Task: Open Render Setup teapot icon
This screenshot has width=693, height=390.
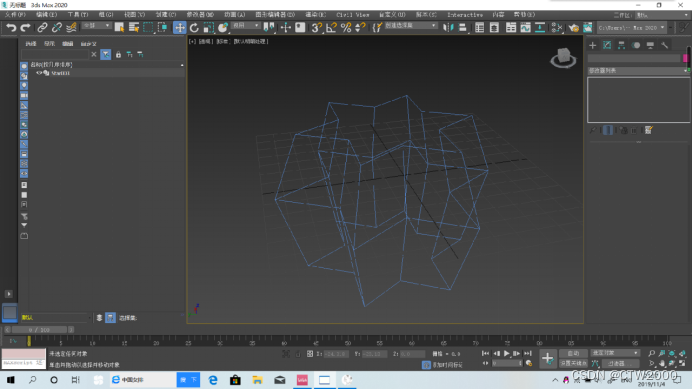Action: click(x=573, y=28)
